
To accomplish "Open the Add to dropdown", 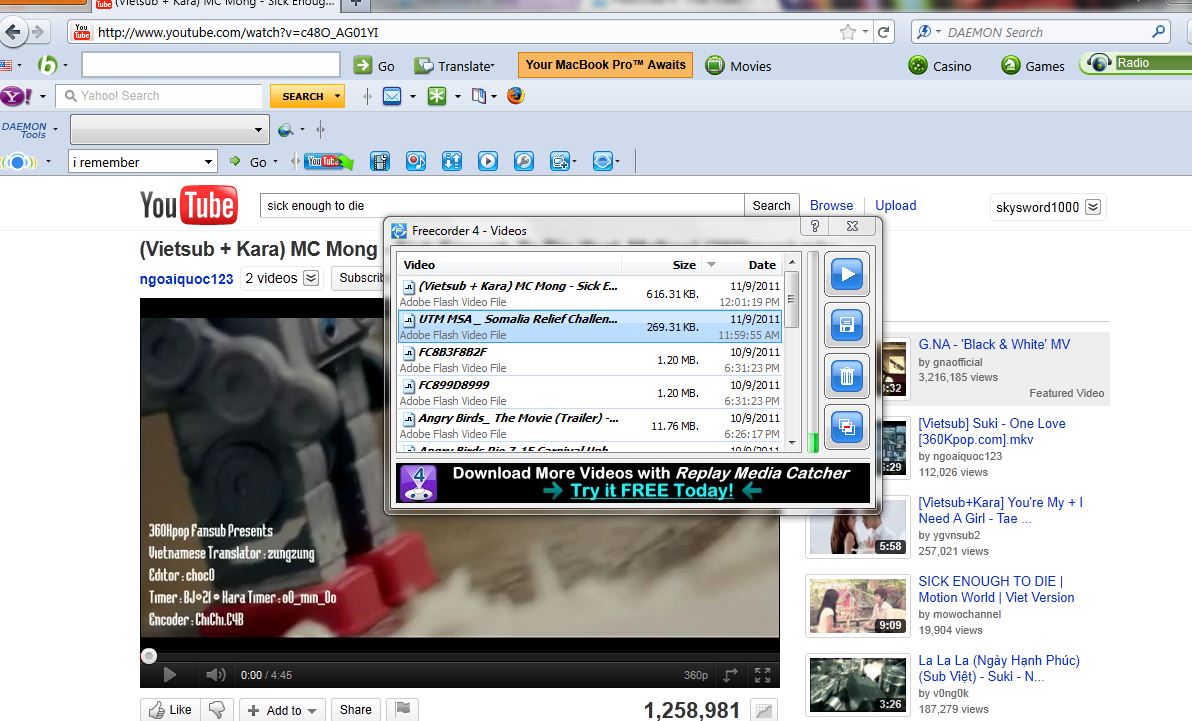I will [283, 710].
